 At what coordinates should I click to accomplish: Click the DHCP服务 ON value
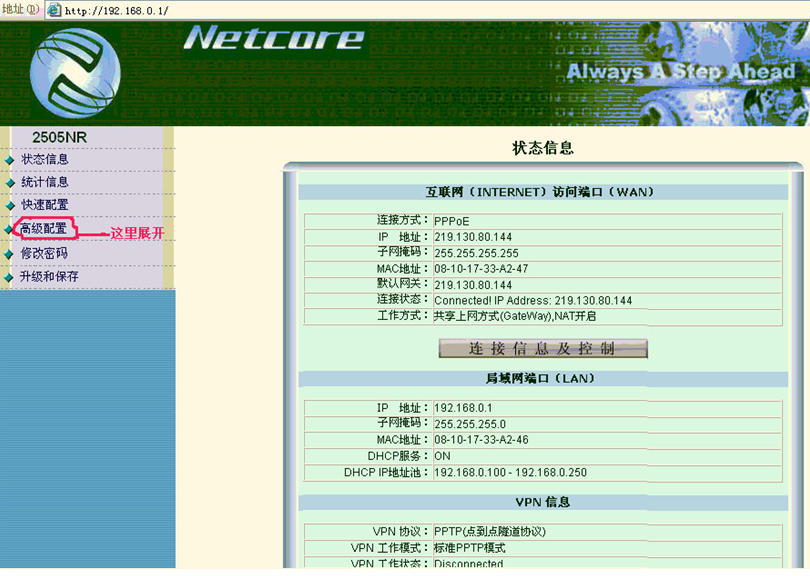(442, 456)
